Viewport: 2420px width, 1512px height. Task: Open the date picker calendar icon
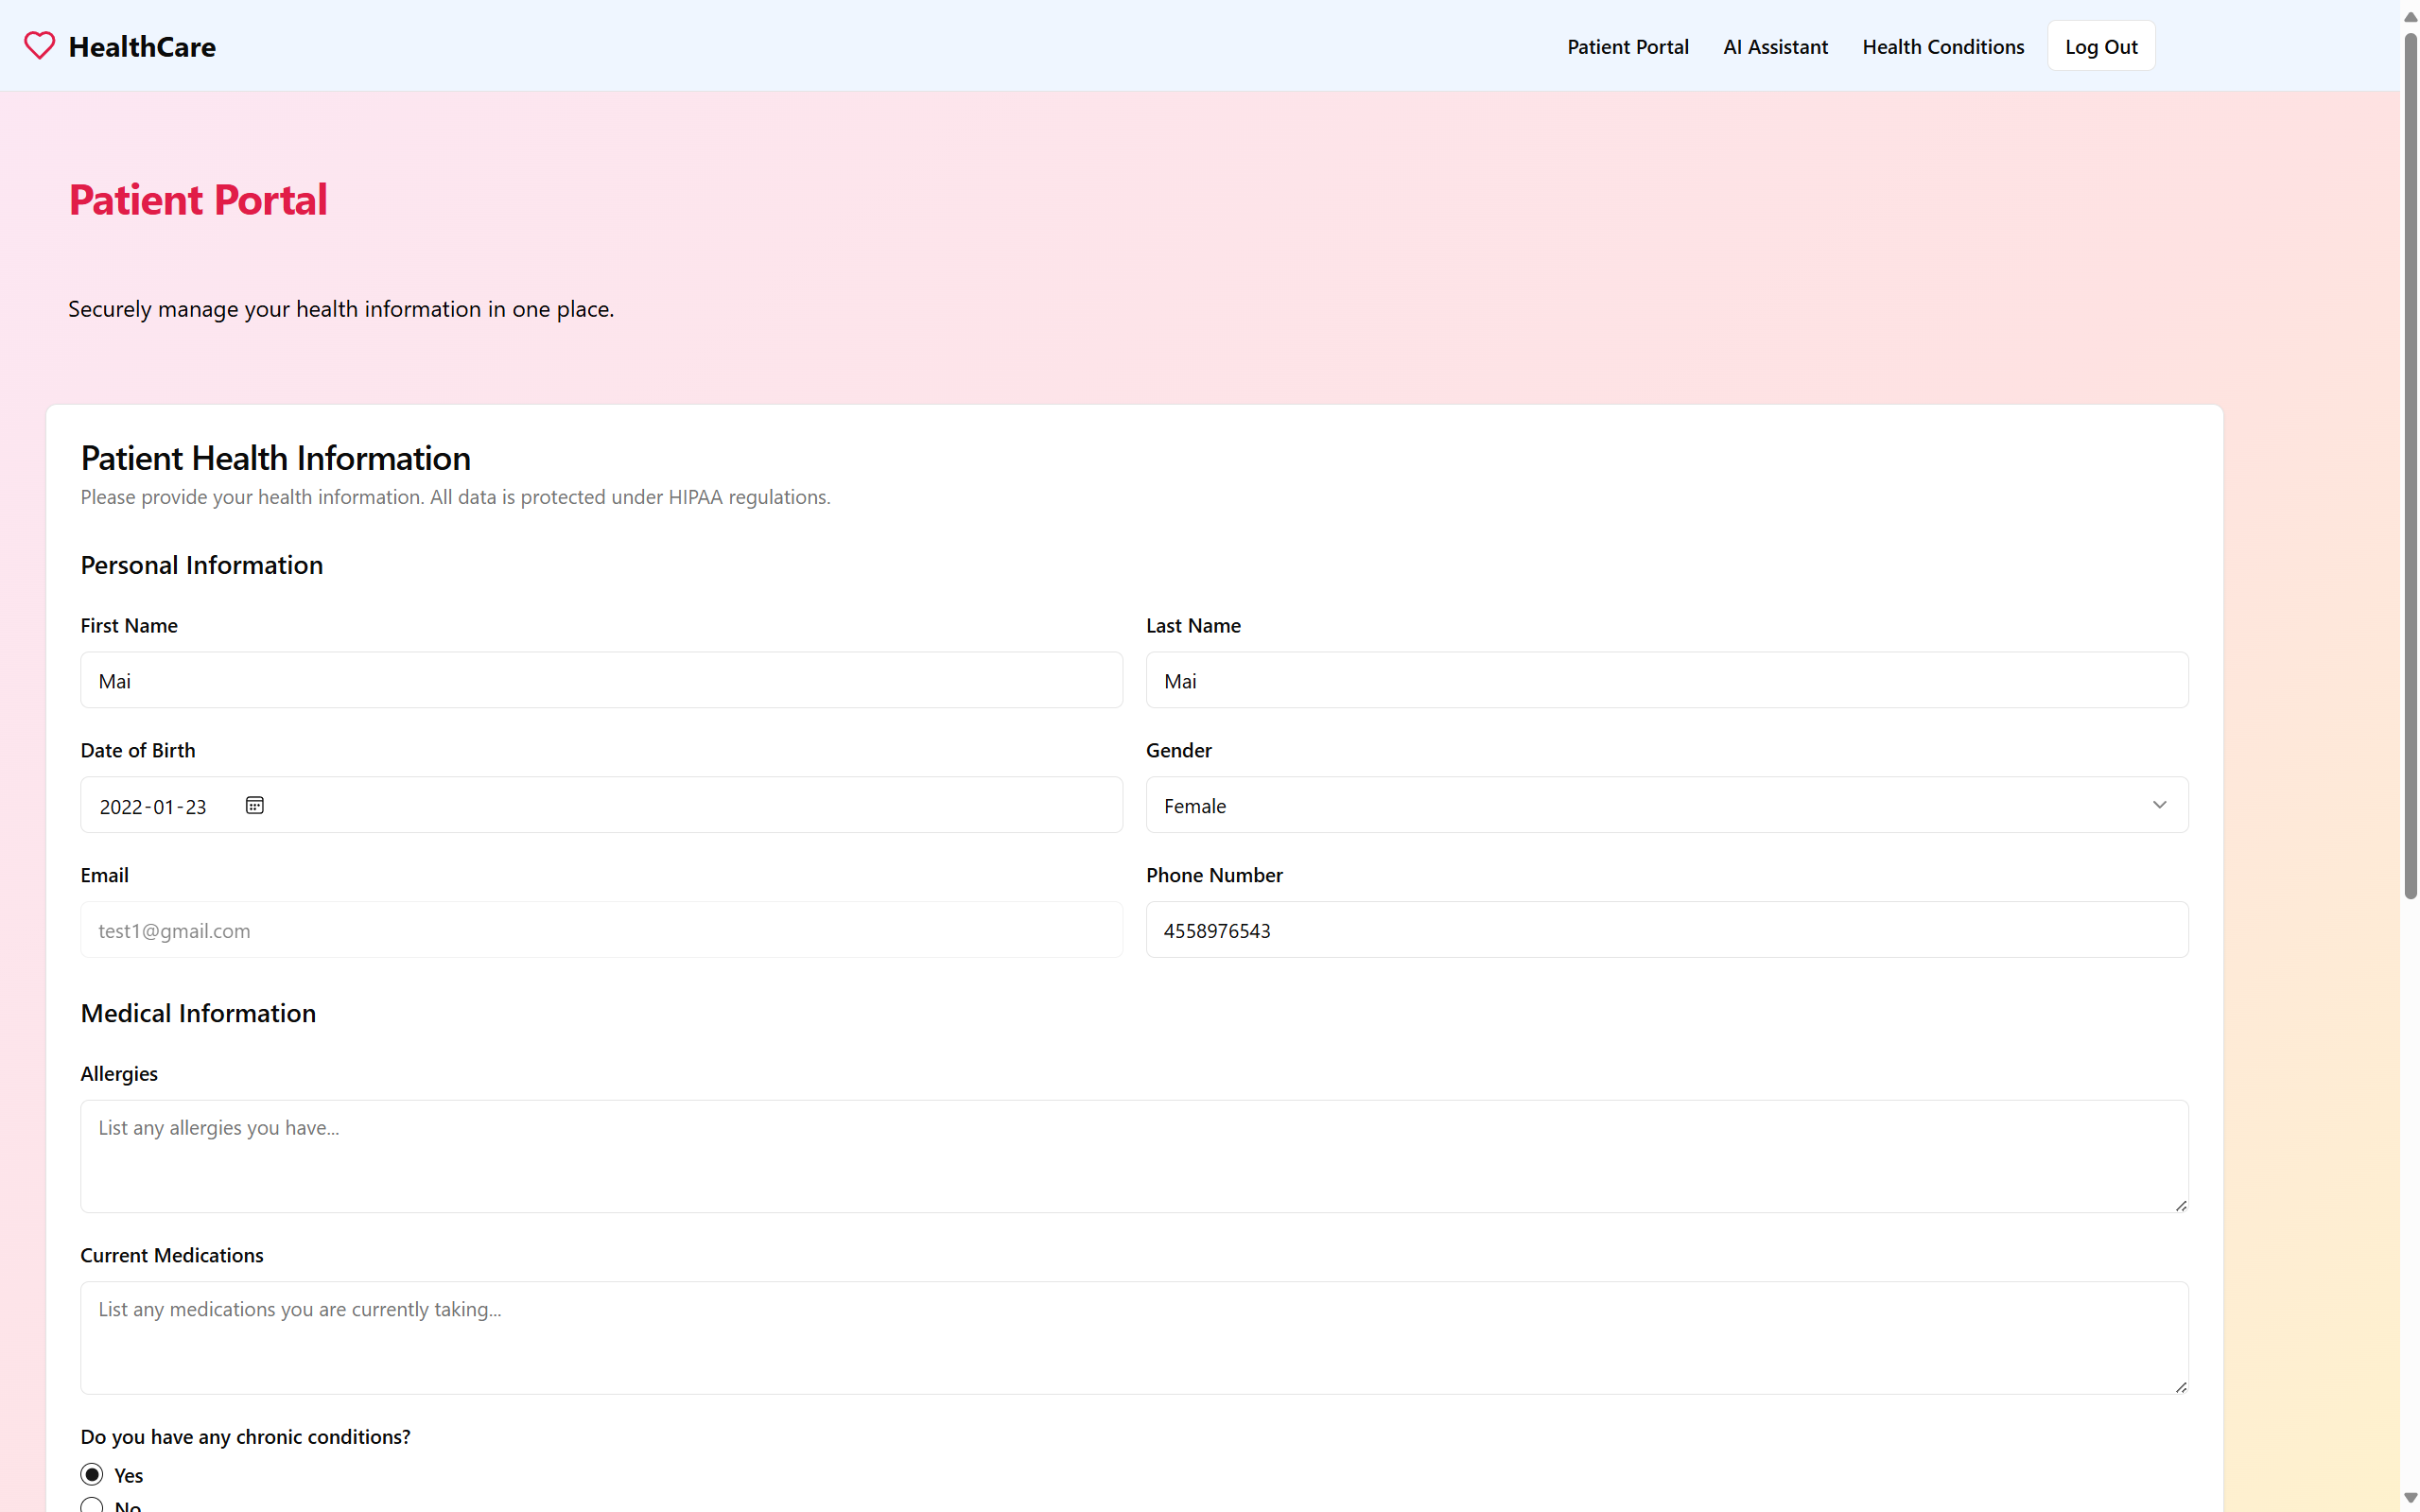pyautogui.click(x=255, y=805)
